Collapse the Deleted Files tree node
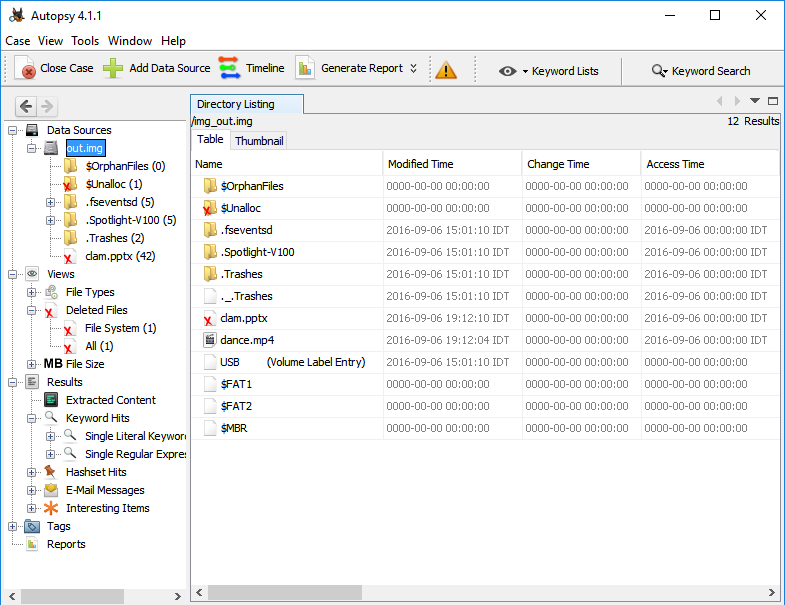The width and height of the screenshot is (785, 605). (x=31, y=310)
